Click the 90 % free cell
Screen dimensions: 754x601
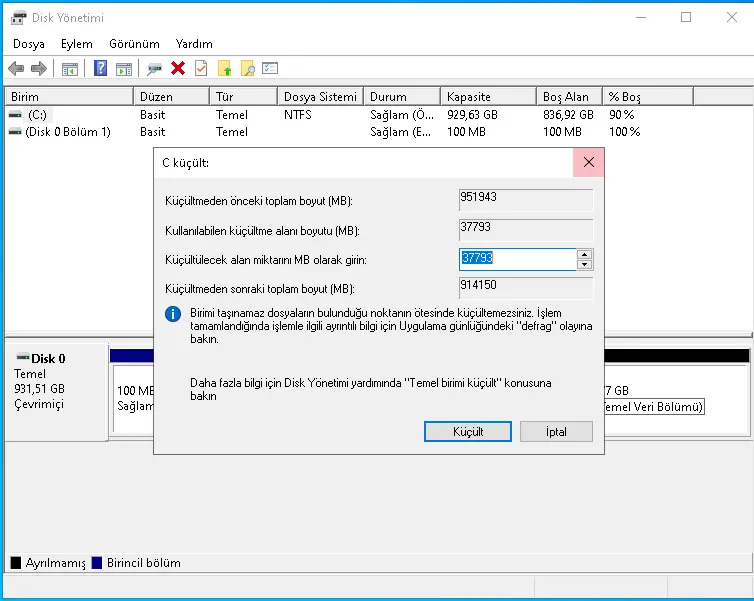(622, 115)
